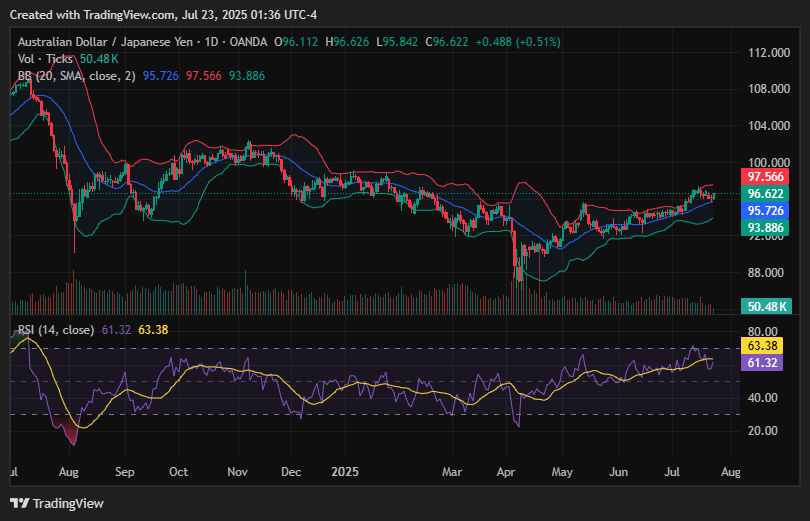Select the Vol · Ticks indicator label

(x=45, y=59)
